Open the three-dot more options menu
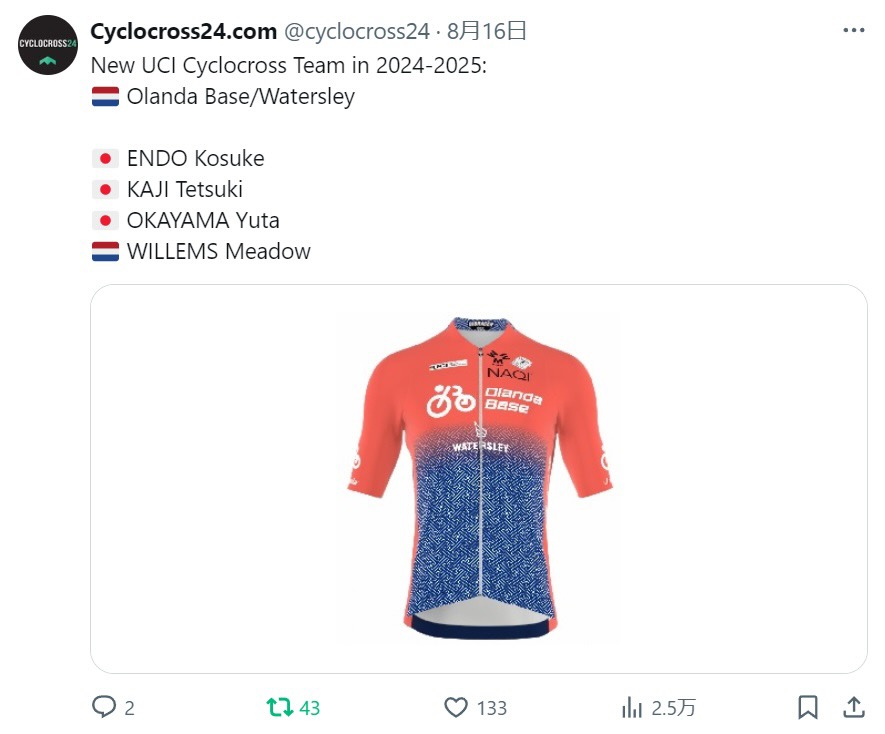885x734 pixels. pyautogui.click(x=854, y=30)
